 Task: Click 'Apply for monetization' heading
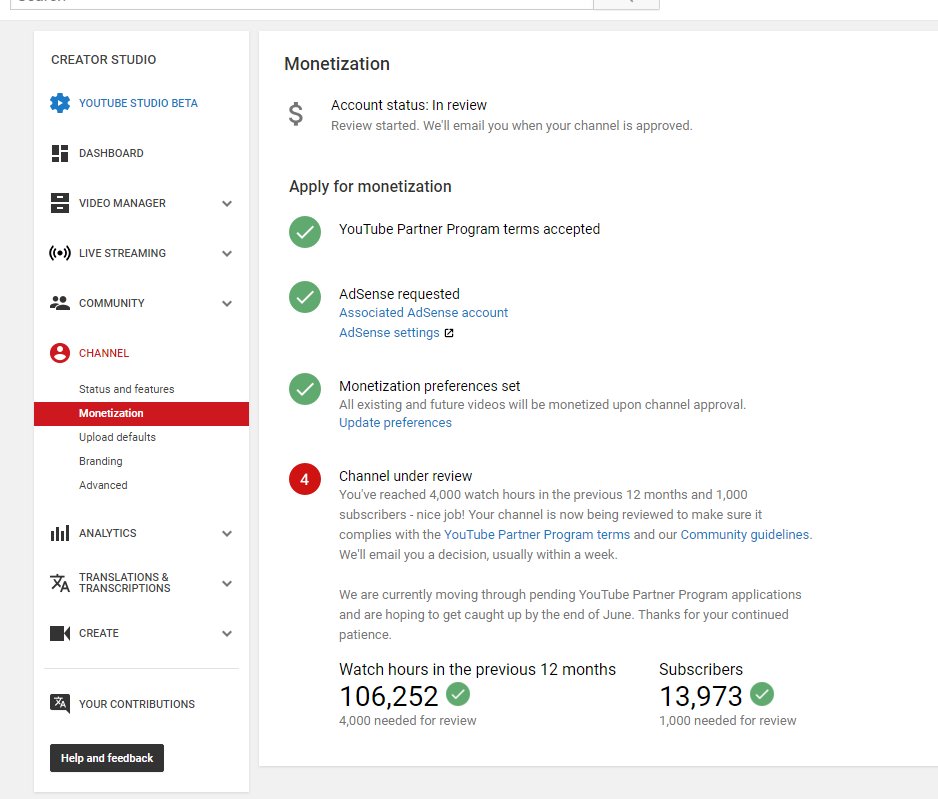(x=370, y=187)
